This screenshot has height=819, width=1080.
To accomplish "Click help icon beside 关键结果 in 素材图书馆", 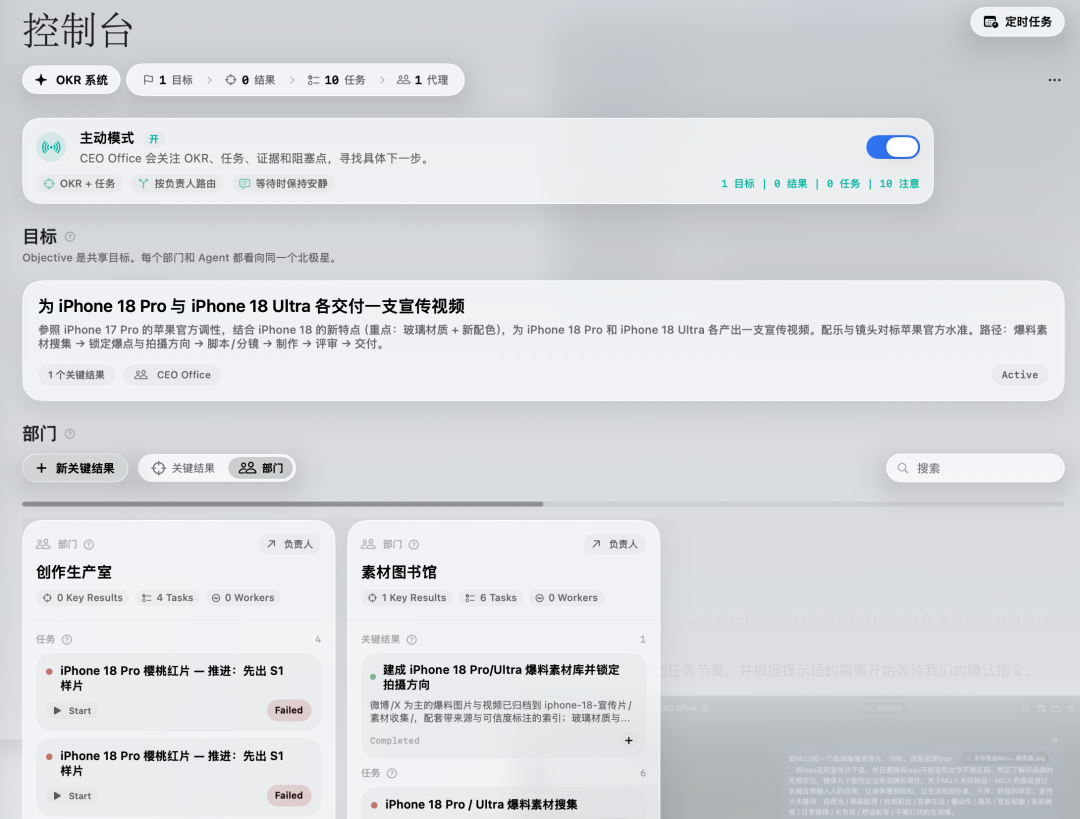I will tap(412, 640).
